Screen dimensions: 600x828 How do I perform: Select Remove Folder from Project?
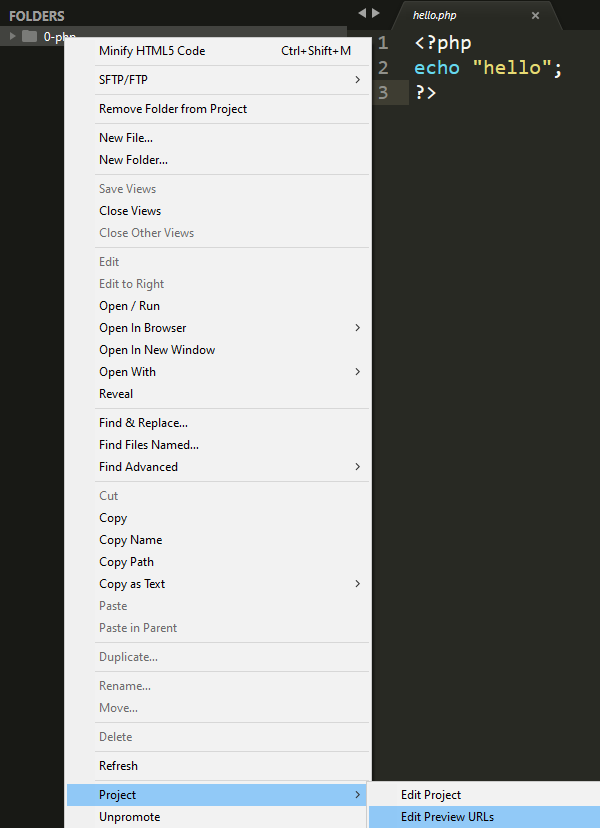(x=173, y=109)
